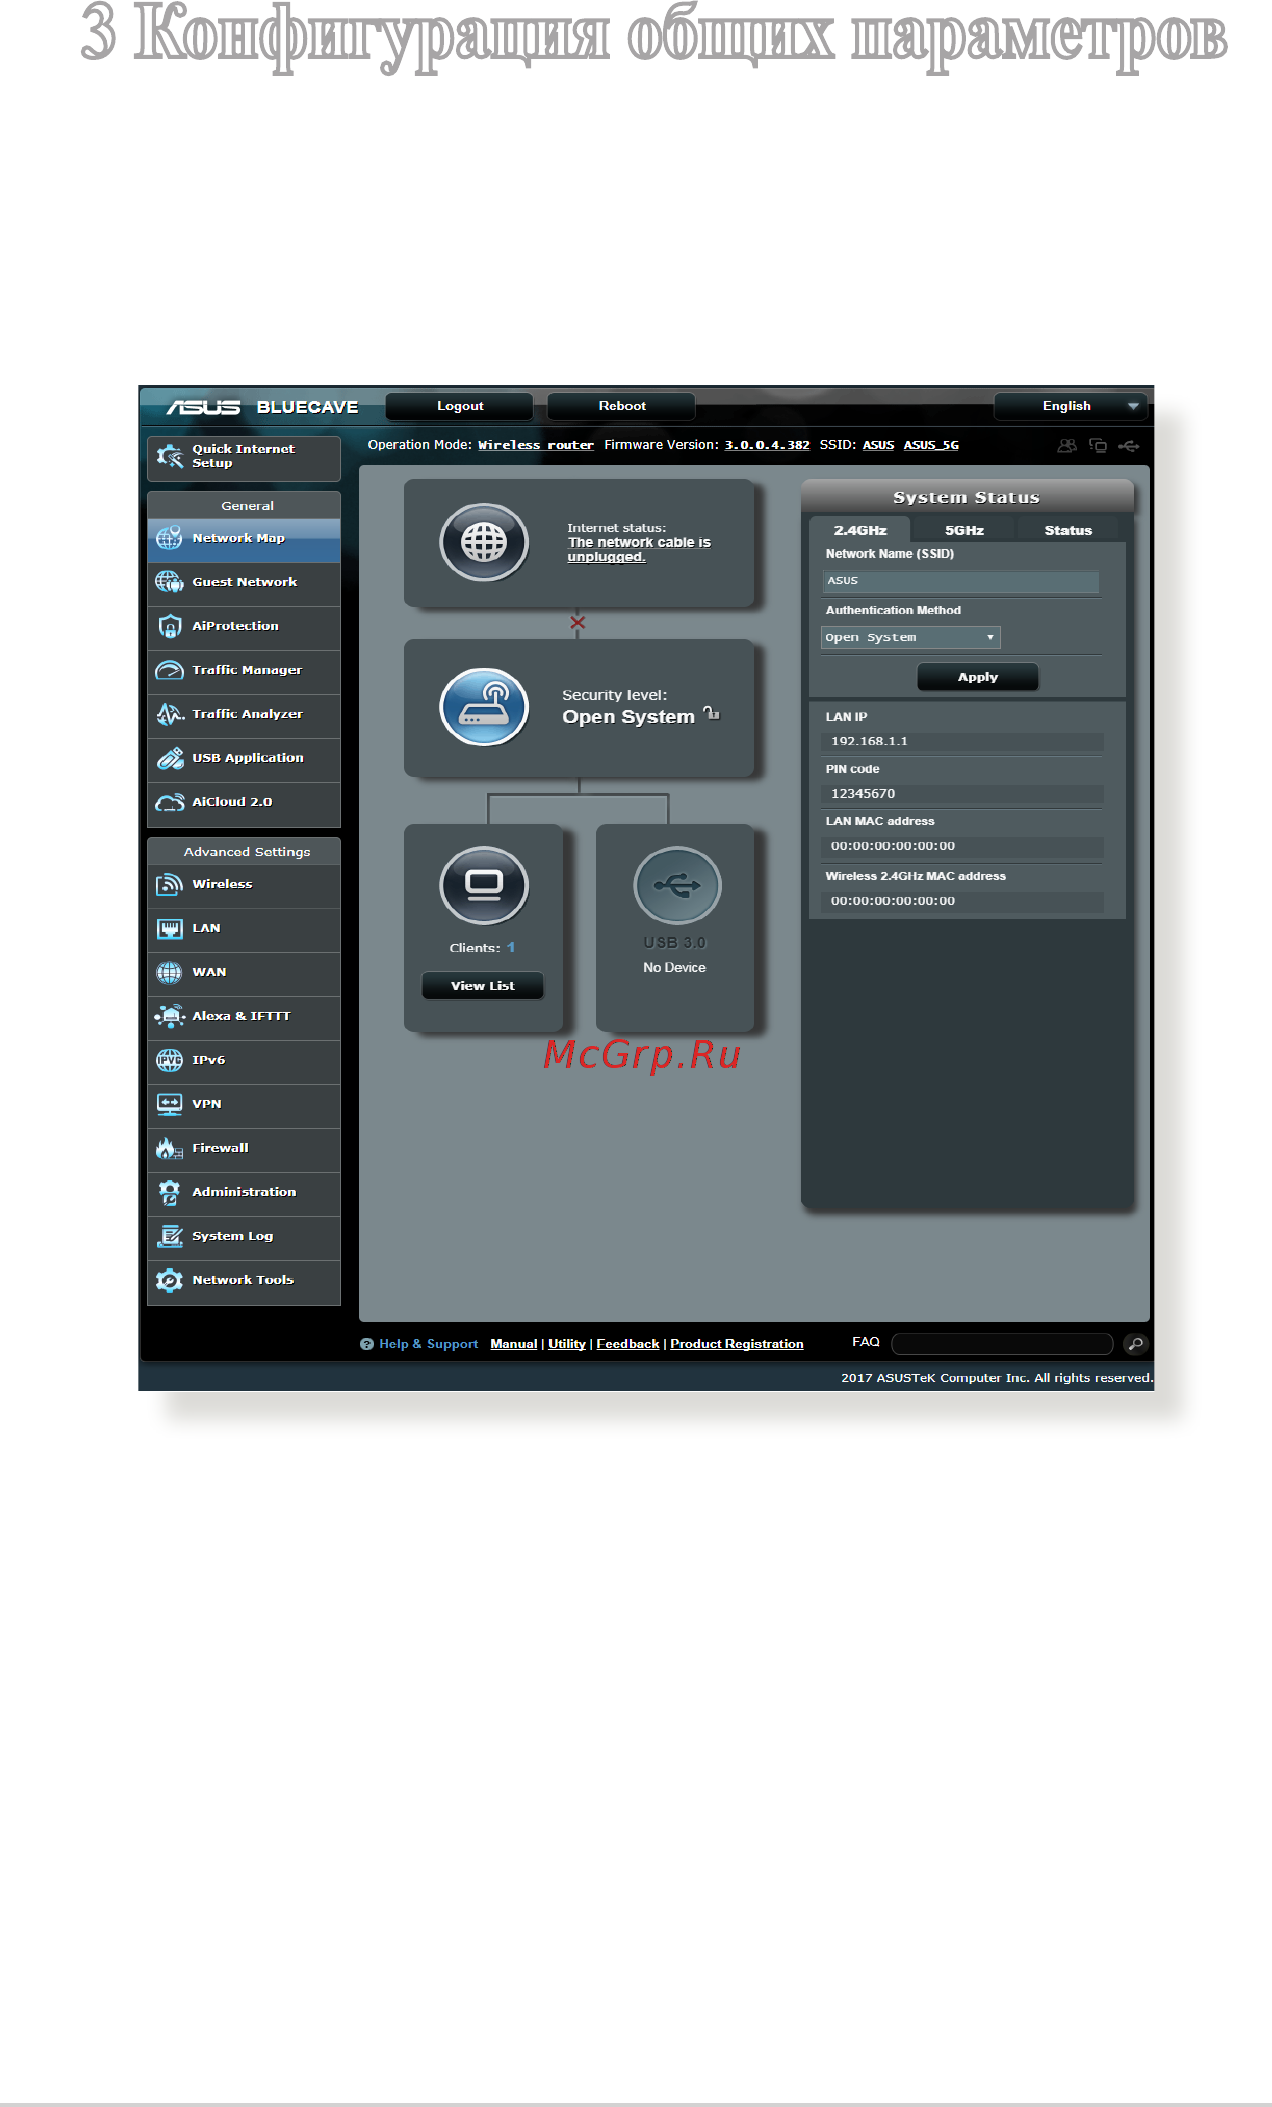Viewport: 1272px width, 2107px height.
Task: Open the System Log menu item
Action: tap(244, 1236)
